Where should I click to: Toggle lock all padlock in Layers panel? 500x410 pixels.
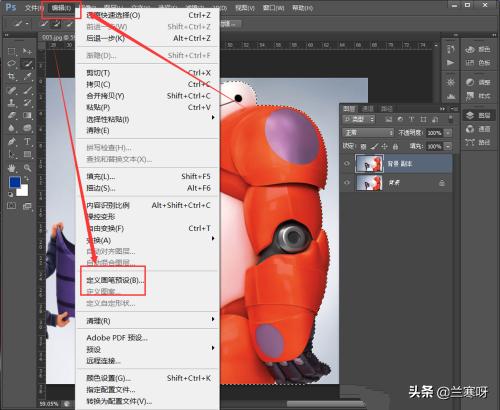coord(395,146)
